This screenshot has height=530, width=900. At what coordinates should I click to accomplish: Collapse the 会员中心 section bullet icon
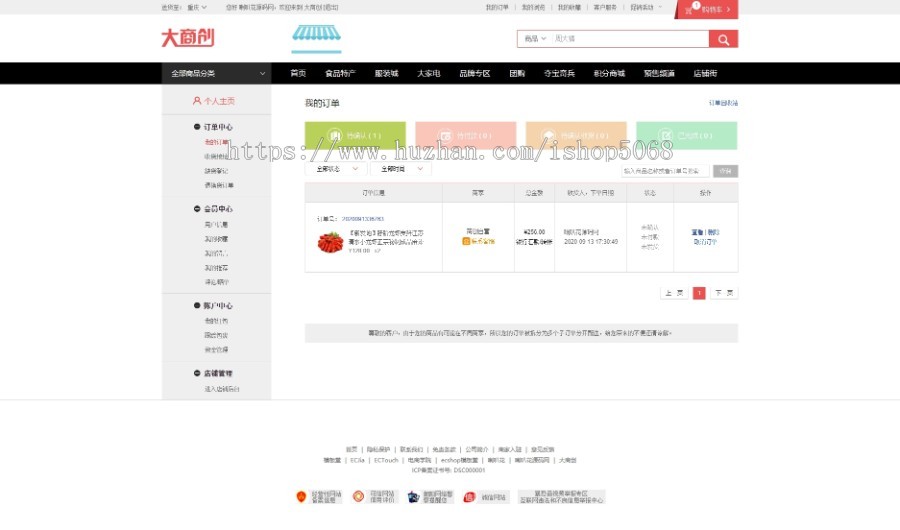click(197, 208)
